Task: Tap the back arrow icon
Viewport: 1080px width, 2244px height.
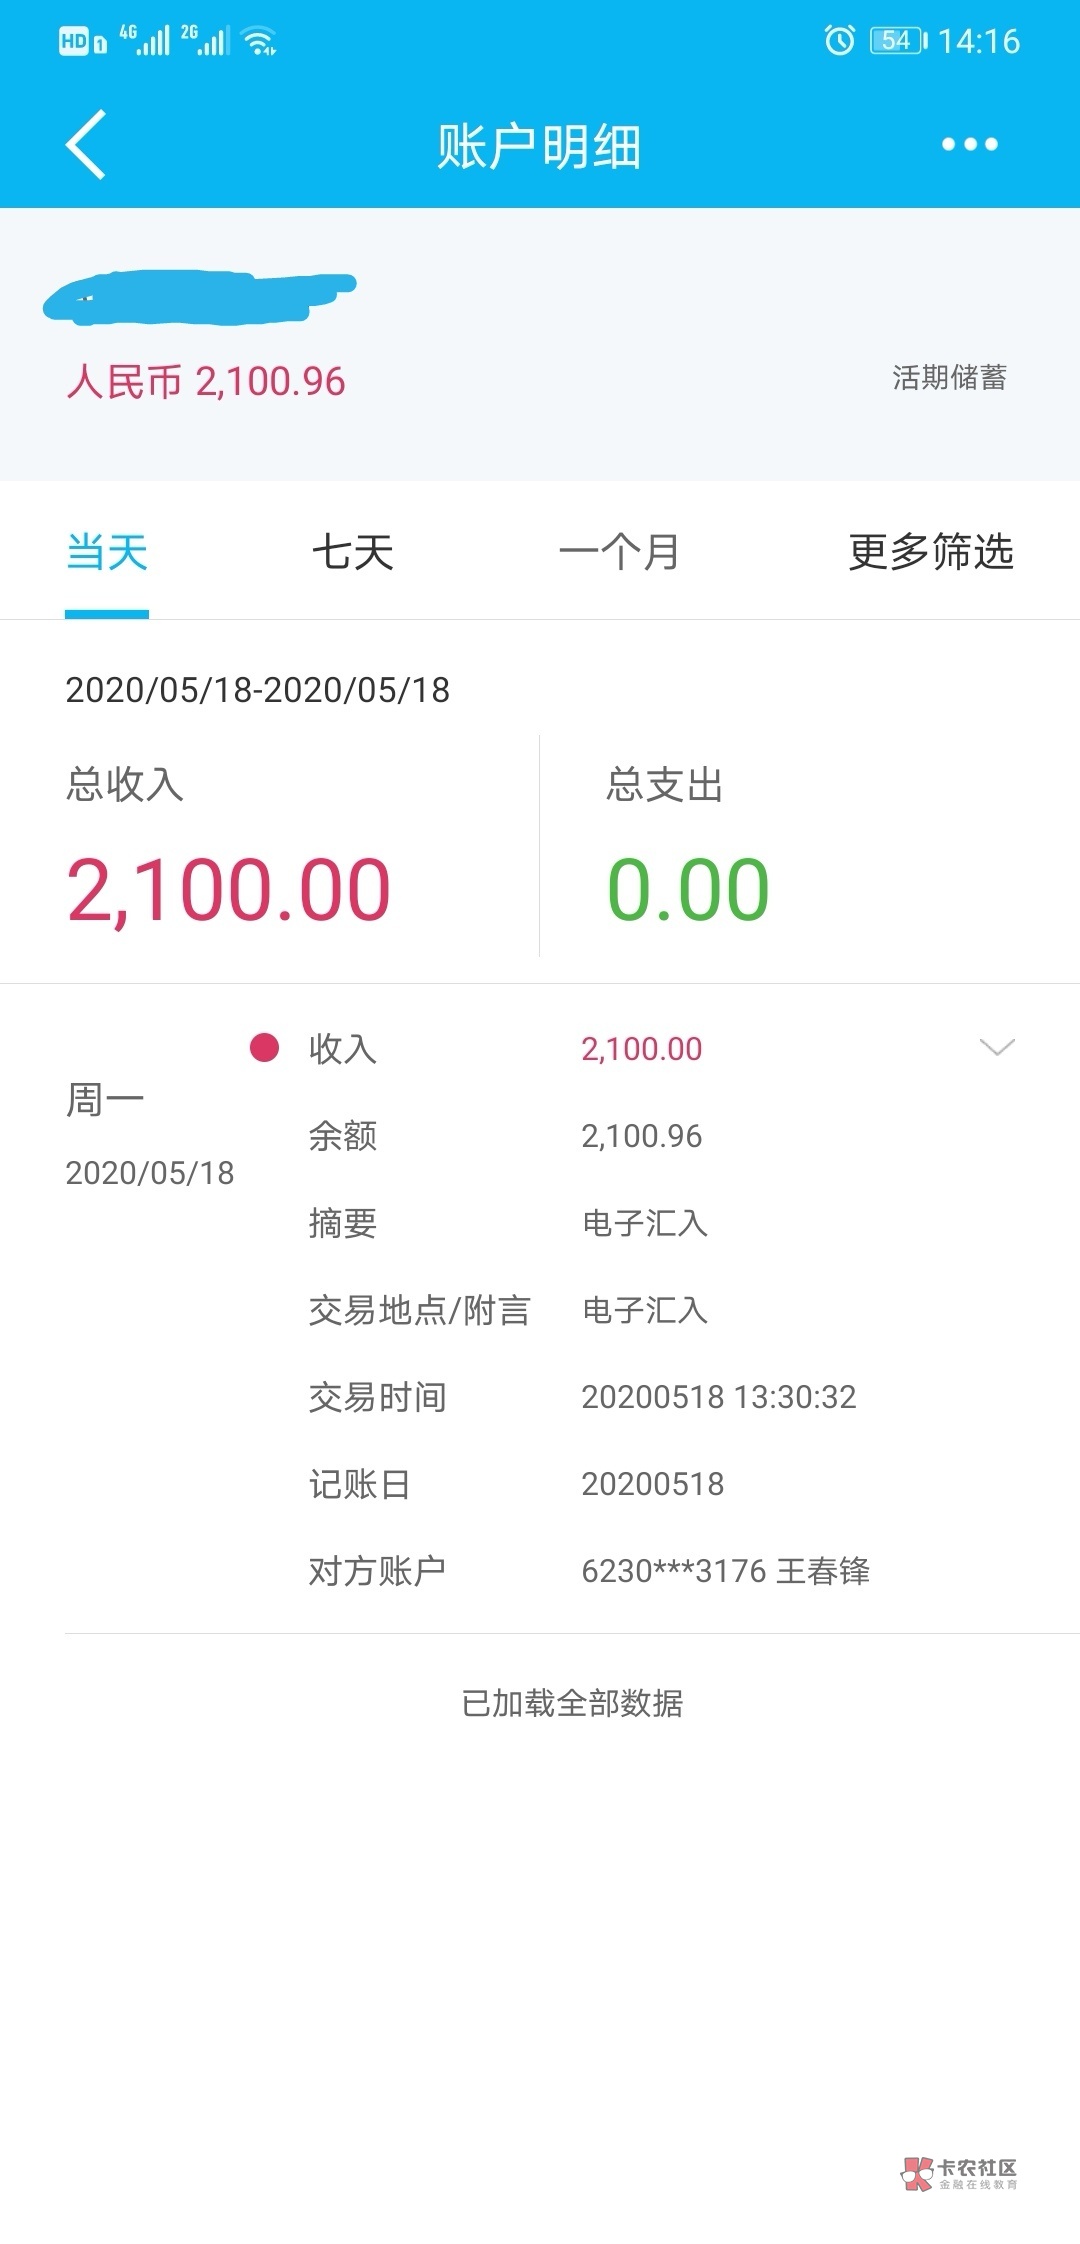Action: [86, 145]
